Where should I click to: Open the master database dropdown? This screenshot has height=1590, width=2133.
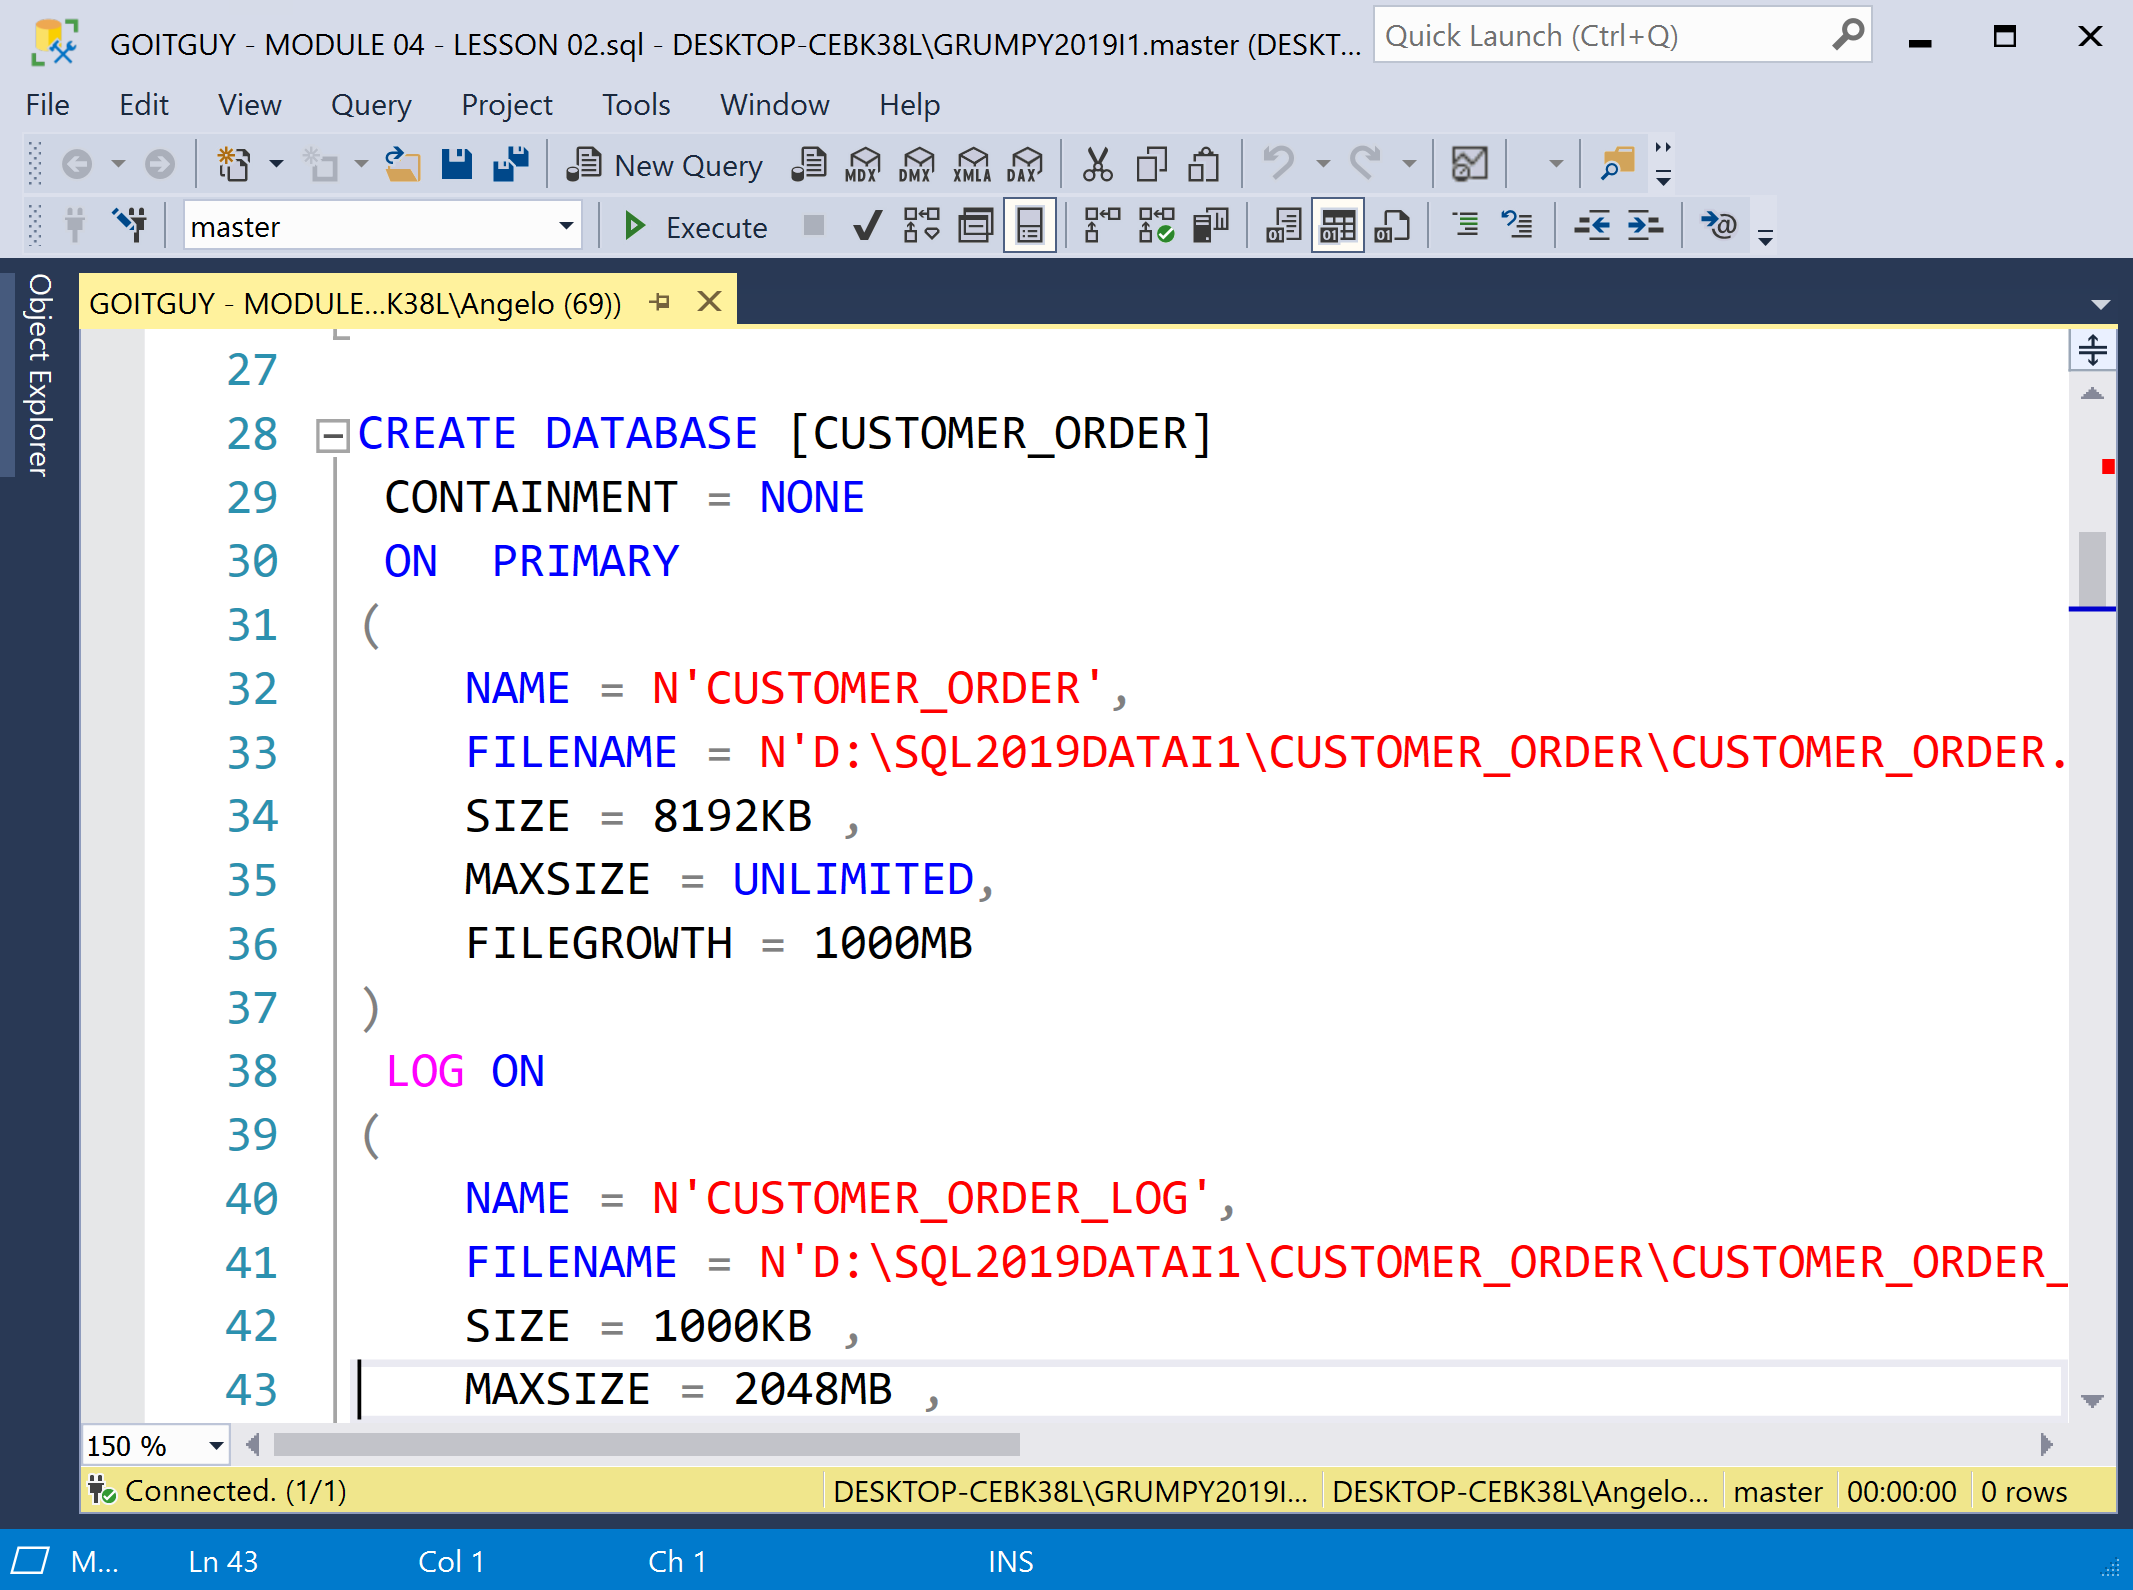[x=565, y=226]
